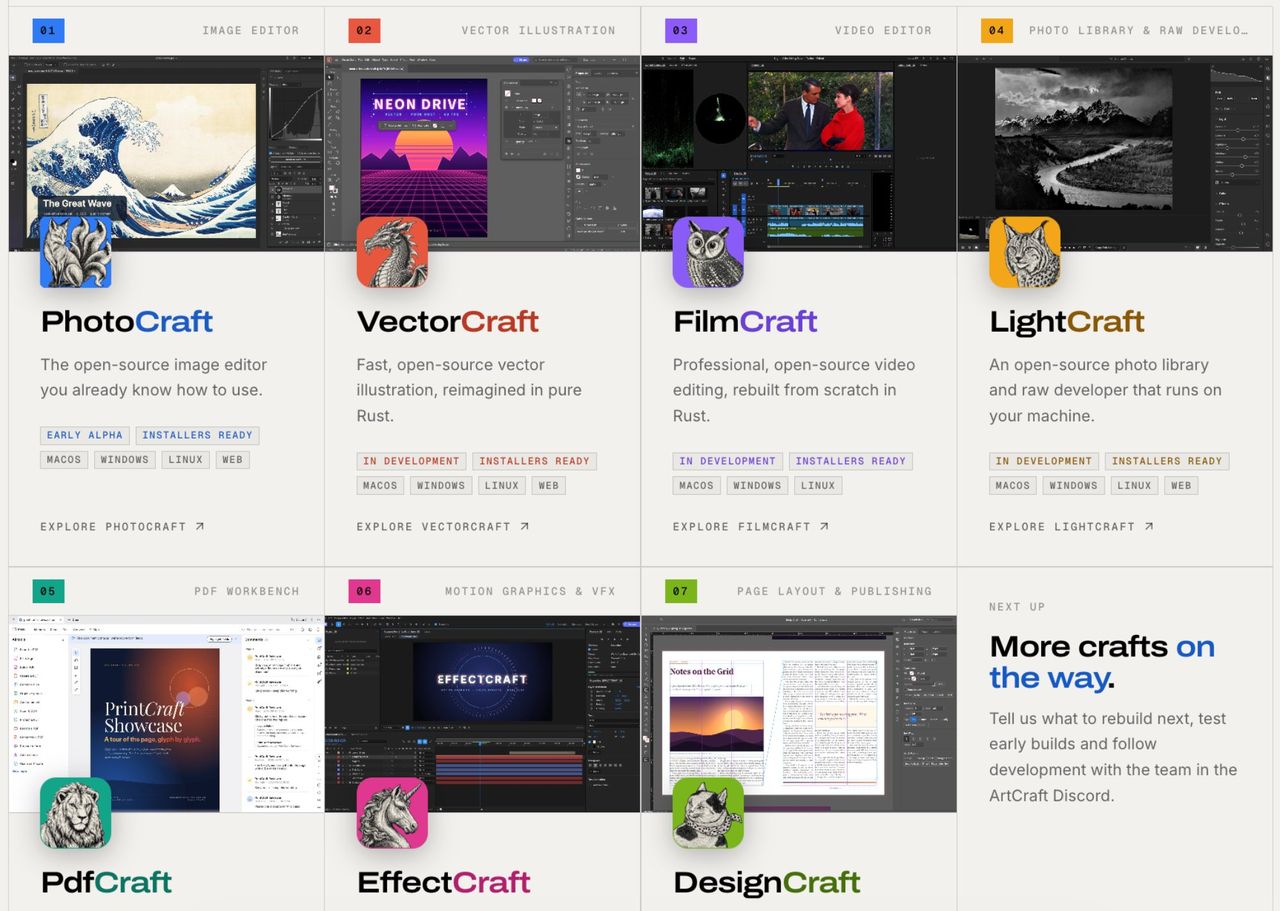Viewport: 1280px width, 911px height.
Task: Click the red 02 number badge
Action: (364, 30)
